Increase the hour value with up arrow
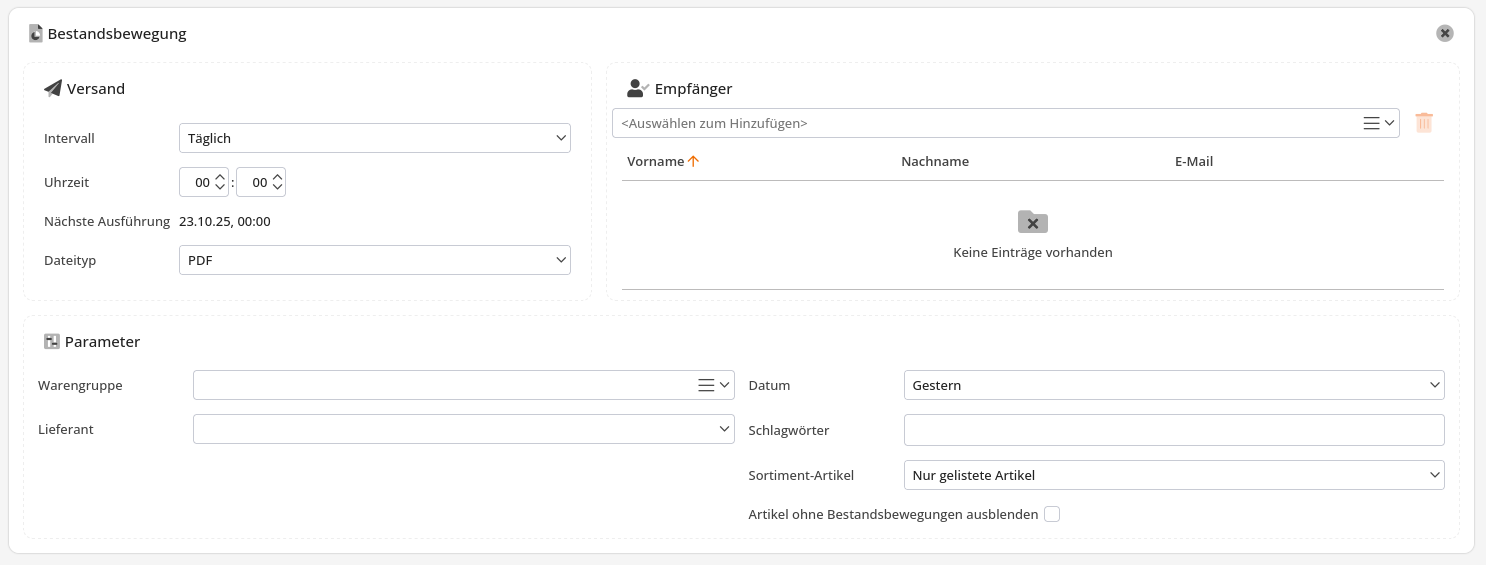Screen dimensions: 1486x565 (220, 176)
